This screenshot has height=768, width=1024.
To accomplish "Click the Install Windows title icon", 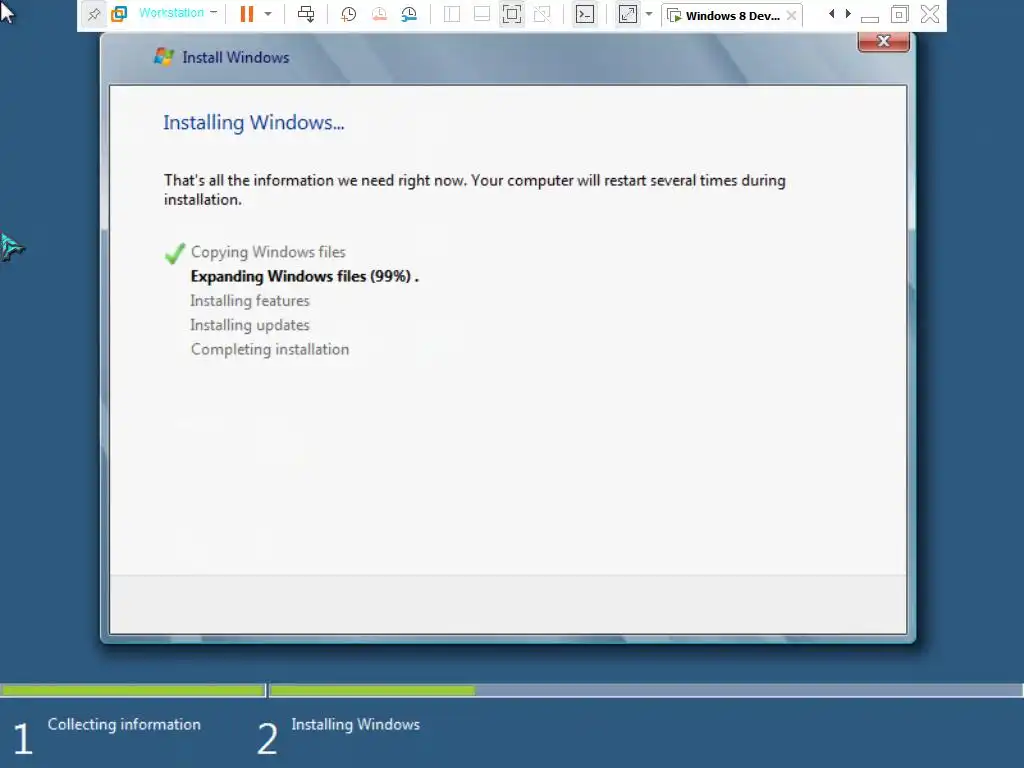I will coord(163,57).
